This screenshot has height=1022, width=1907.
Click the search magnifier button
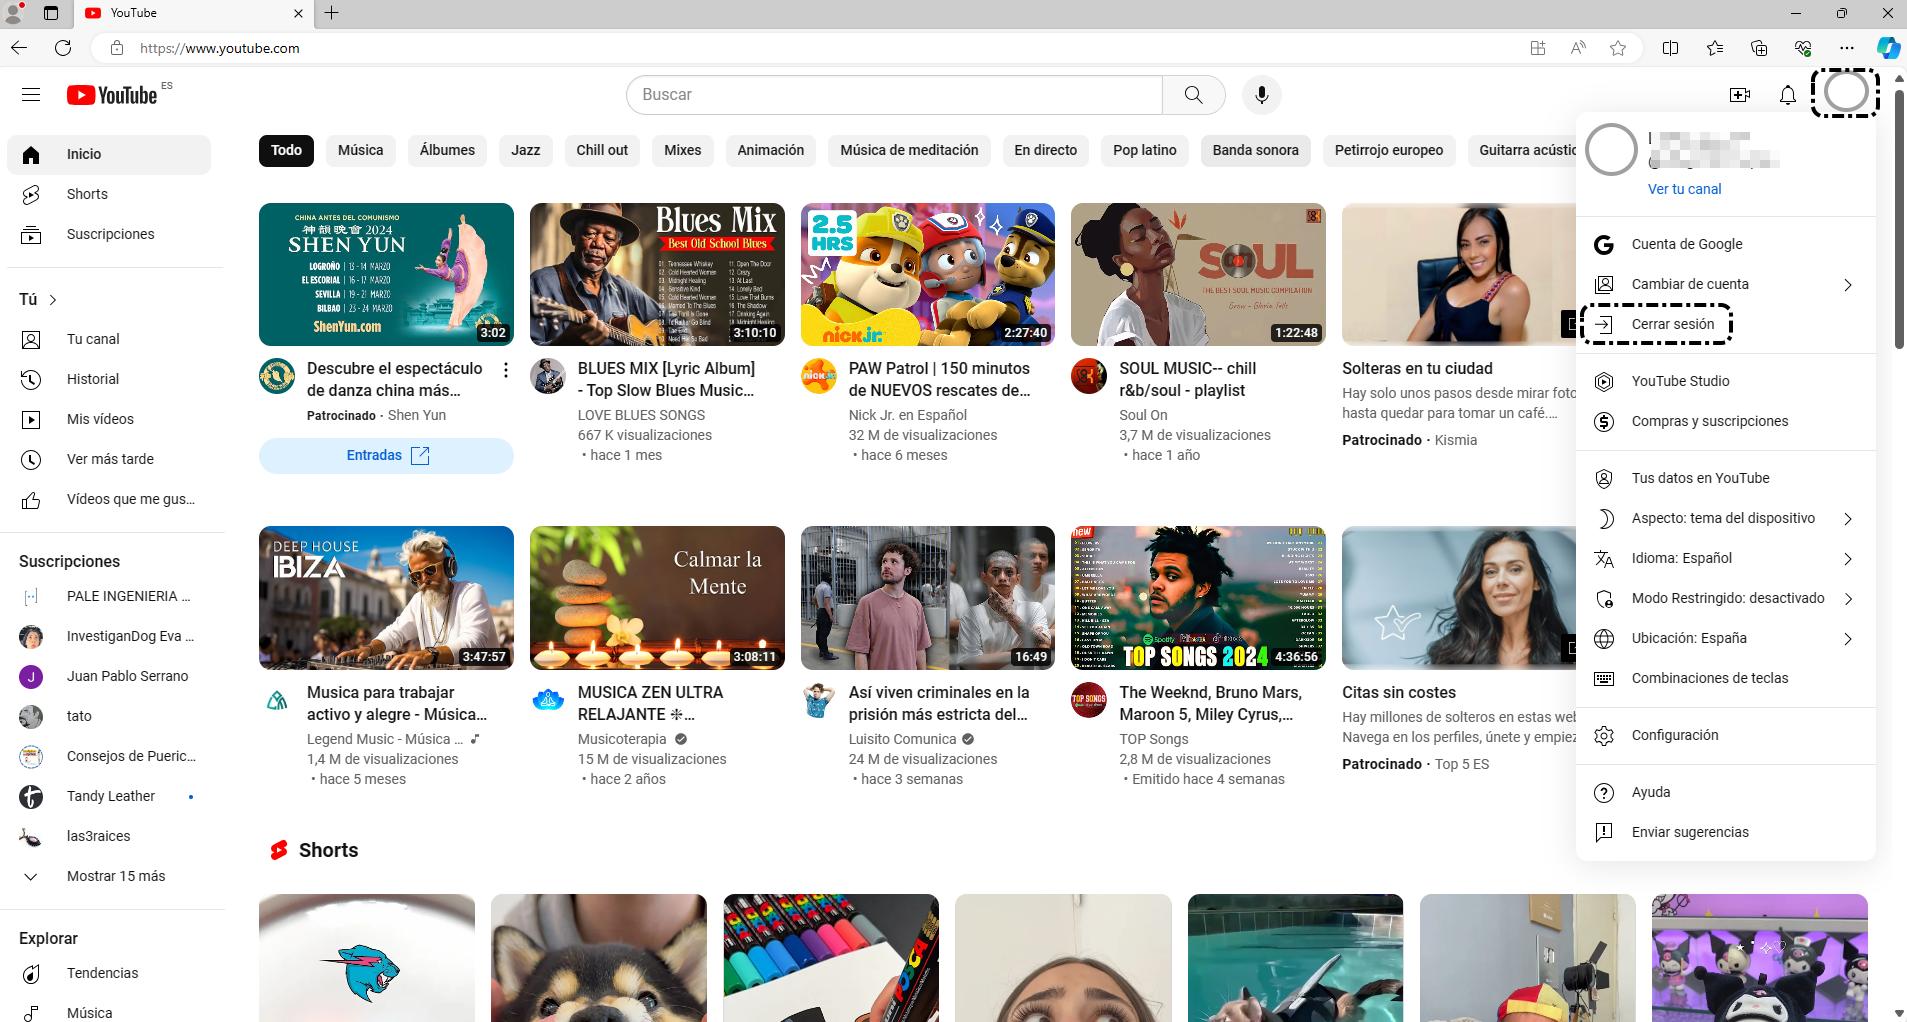tap(1193, 95)
